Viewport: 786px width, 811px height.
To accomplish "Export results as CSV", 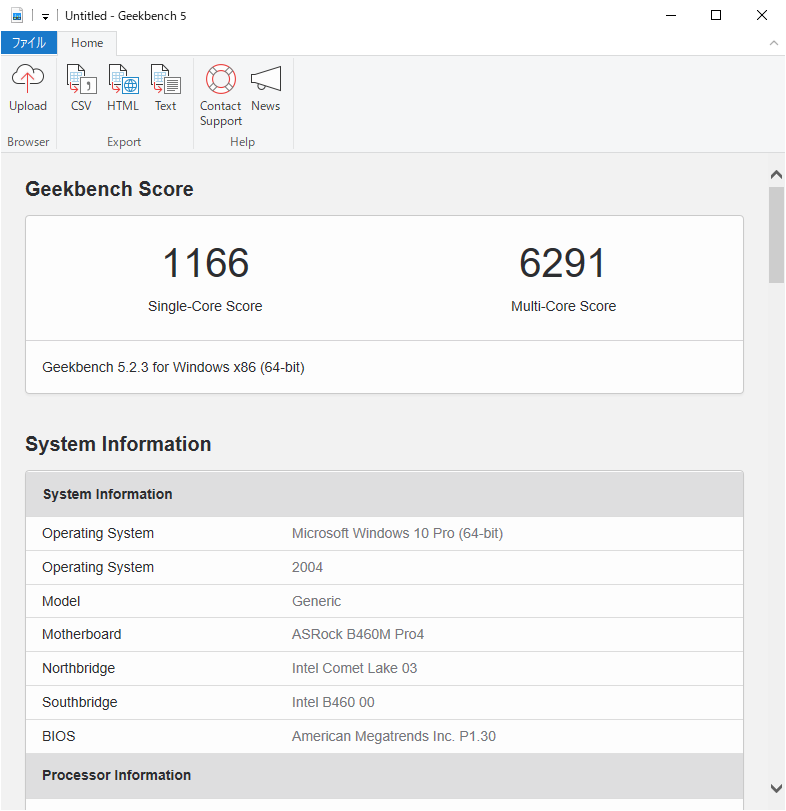I will pos(81,88).
